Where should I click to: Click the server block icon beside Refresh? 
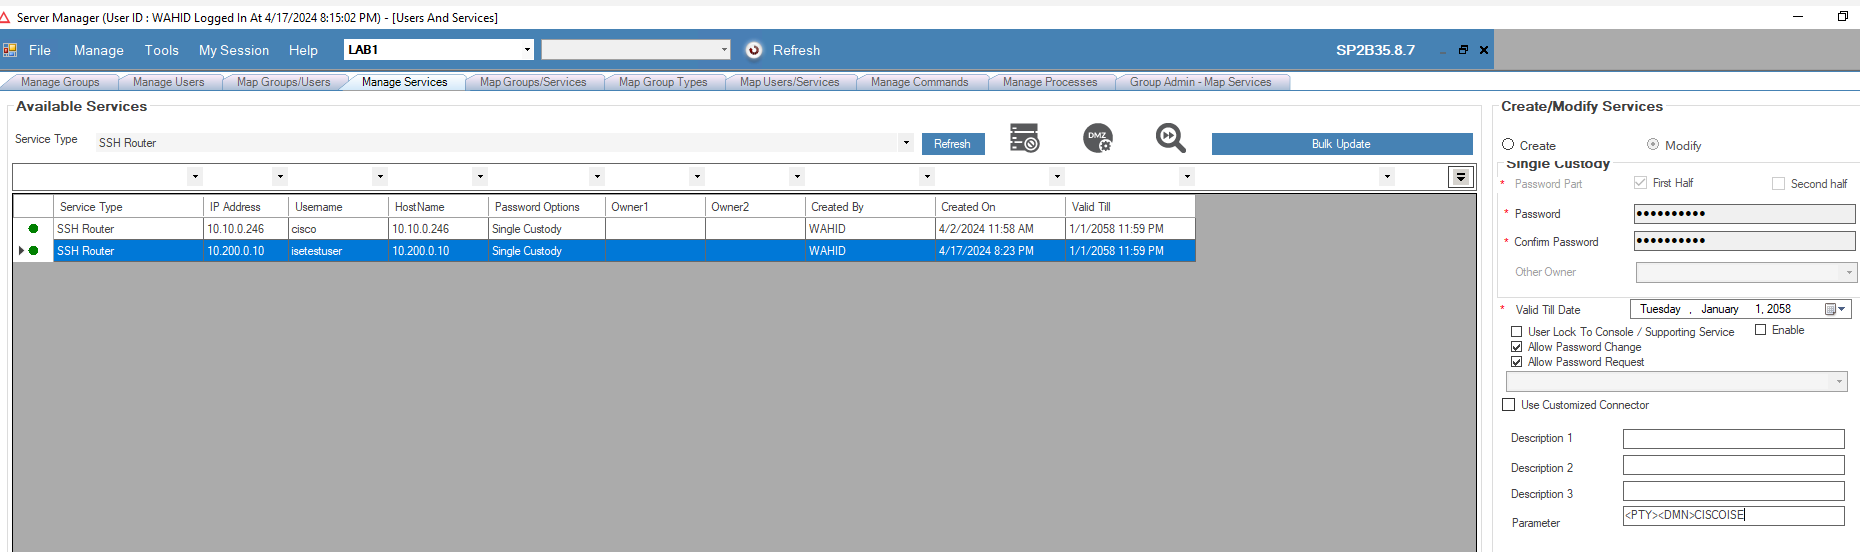click(x=1024, y=138)
